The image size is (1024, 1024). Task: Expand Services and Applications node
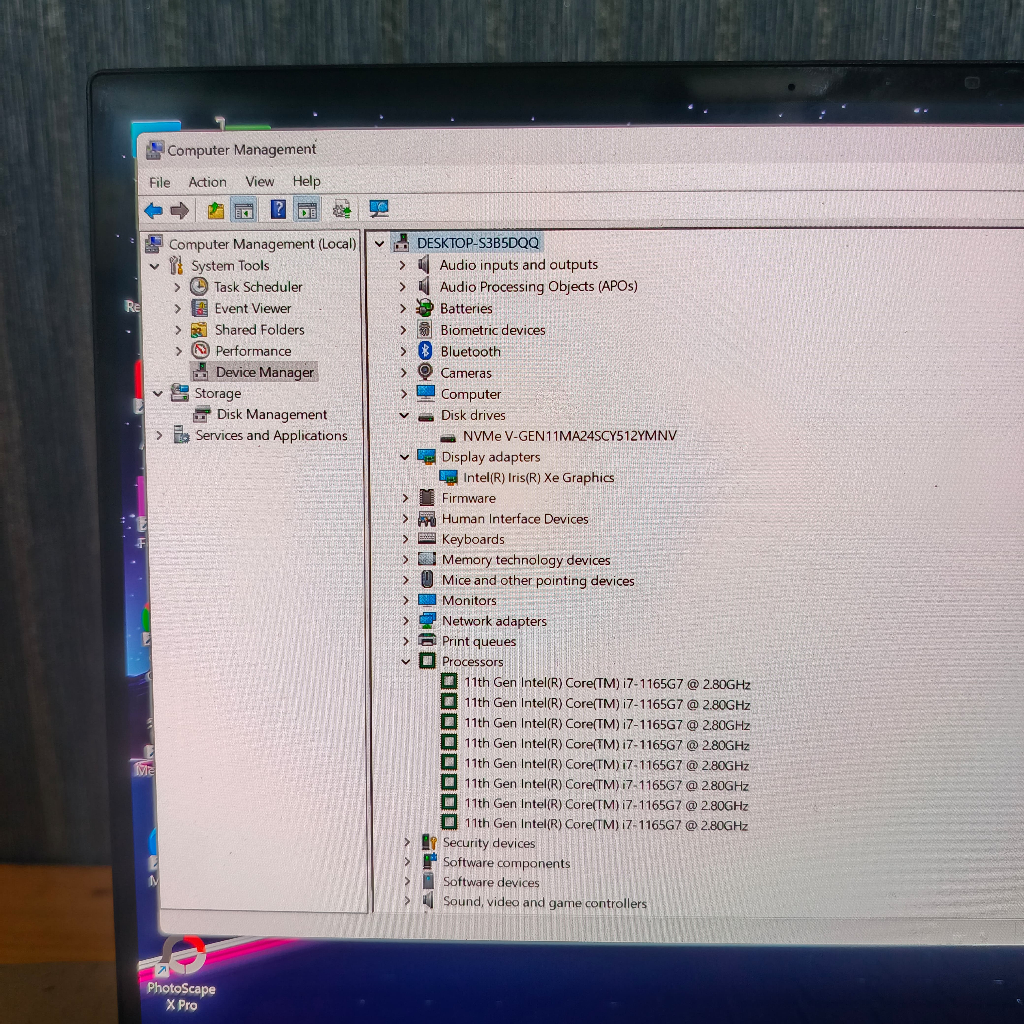point(159,435)
